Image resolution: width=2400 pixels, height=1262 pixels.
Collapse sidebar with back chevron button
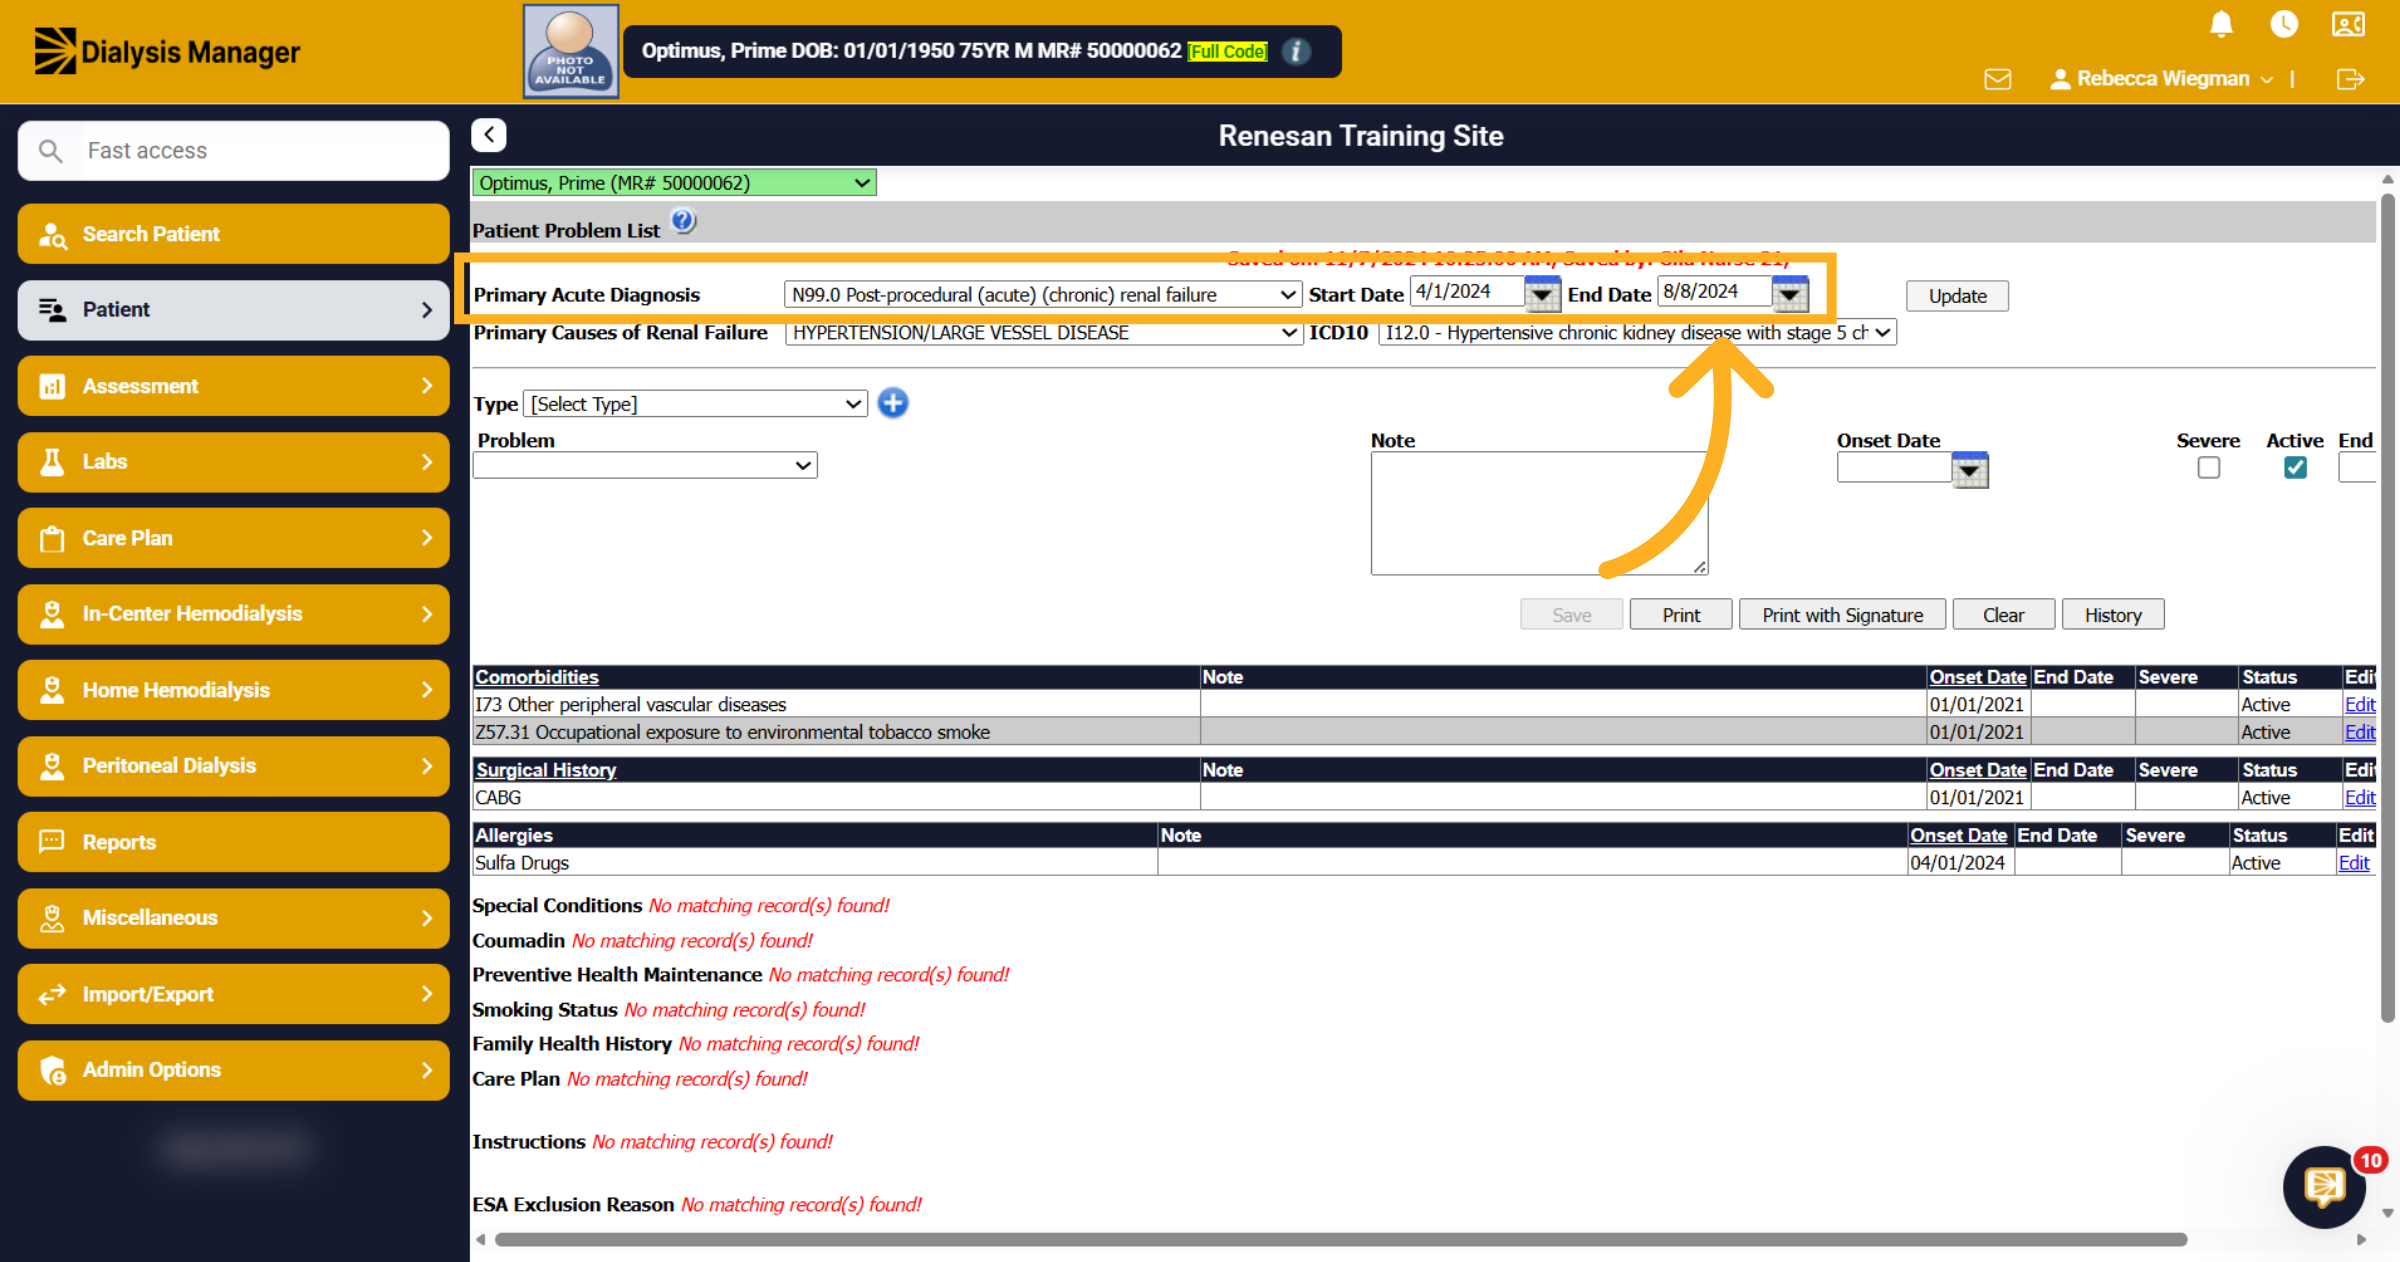(x=489, y=135)
